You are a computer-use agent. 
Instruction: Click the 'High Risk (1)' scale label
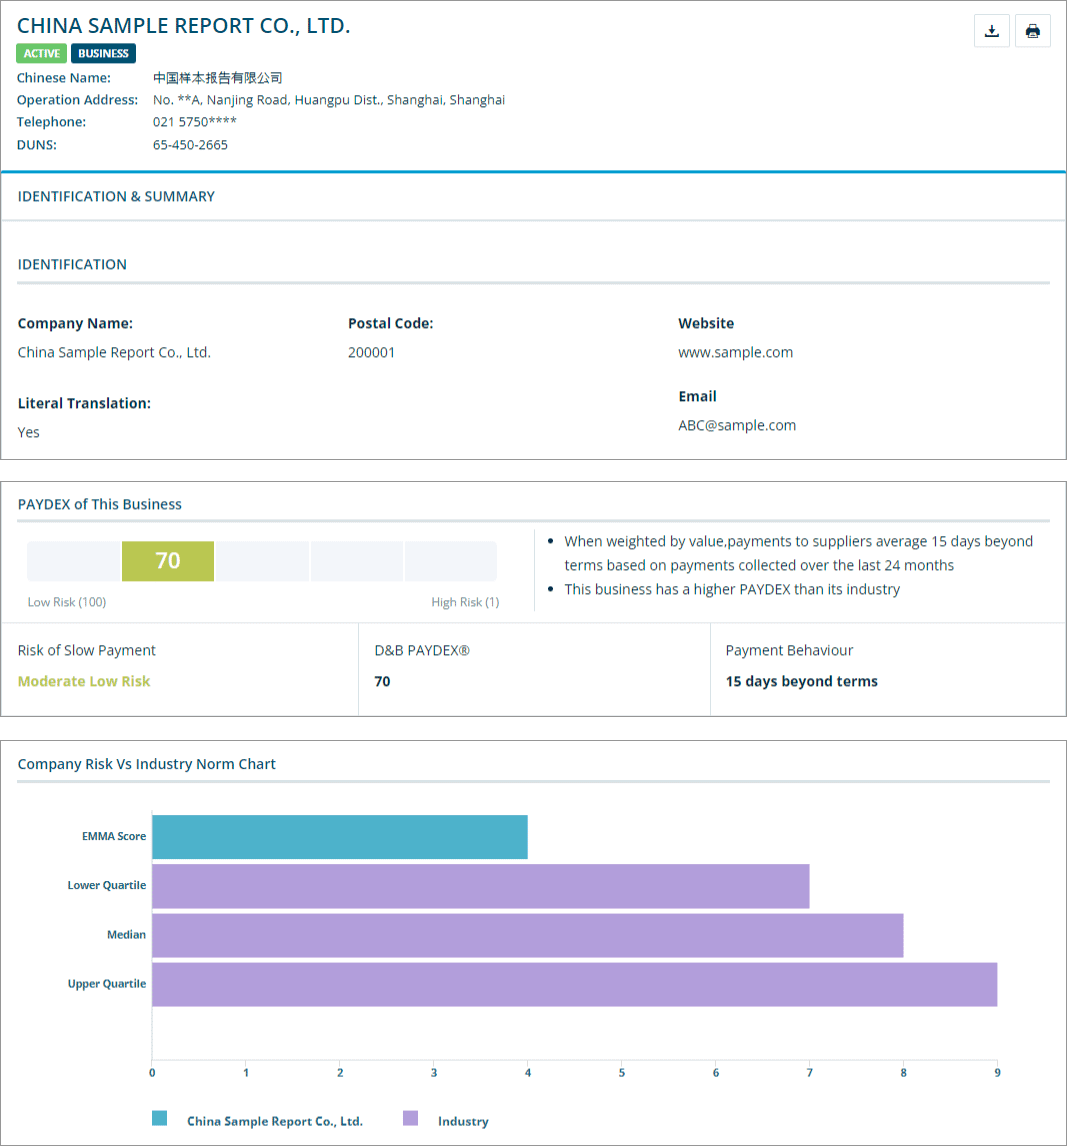[x=465, y=602]
